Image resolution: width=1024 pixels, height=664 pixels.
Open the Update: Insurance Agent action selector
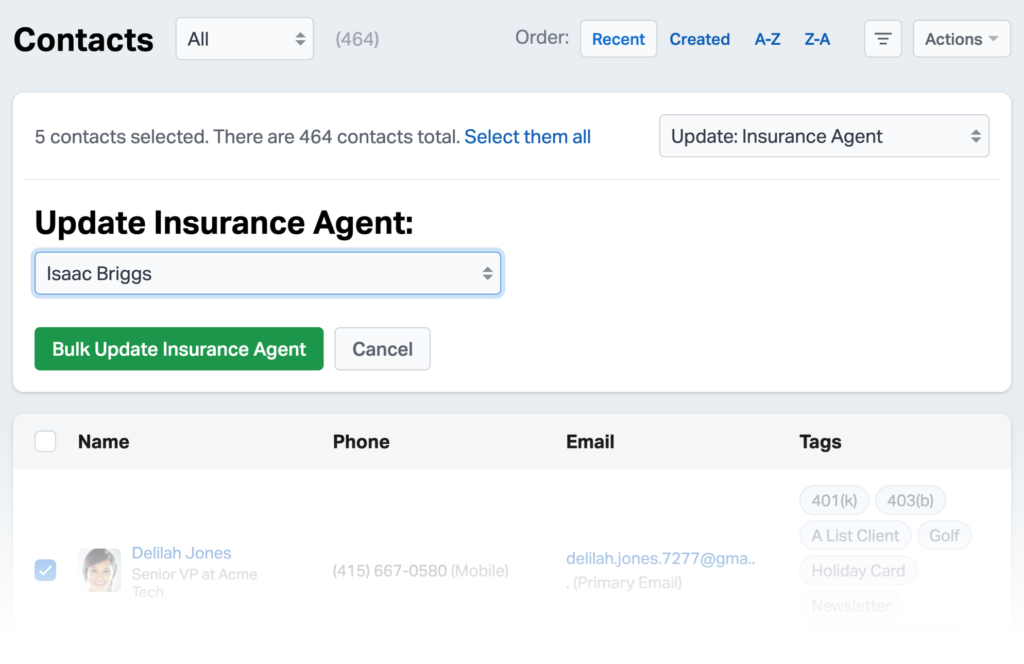(x=823, y=136)
